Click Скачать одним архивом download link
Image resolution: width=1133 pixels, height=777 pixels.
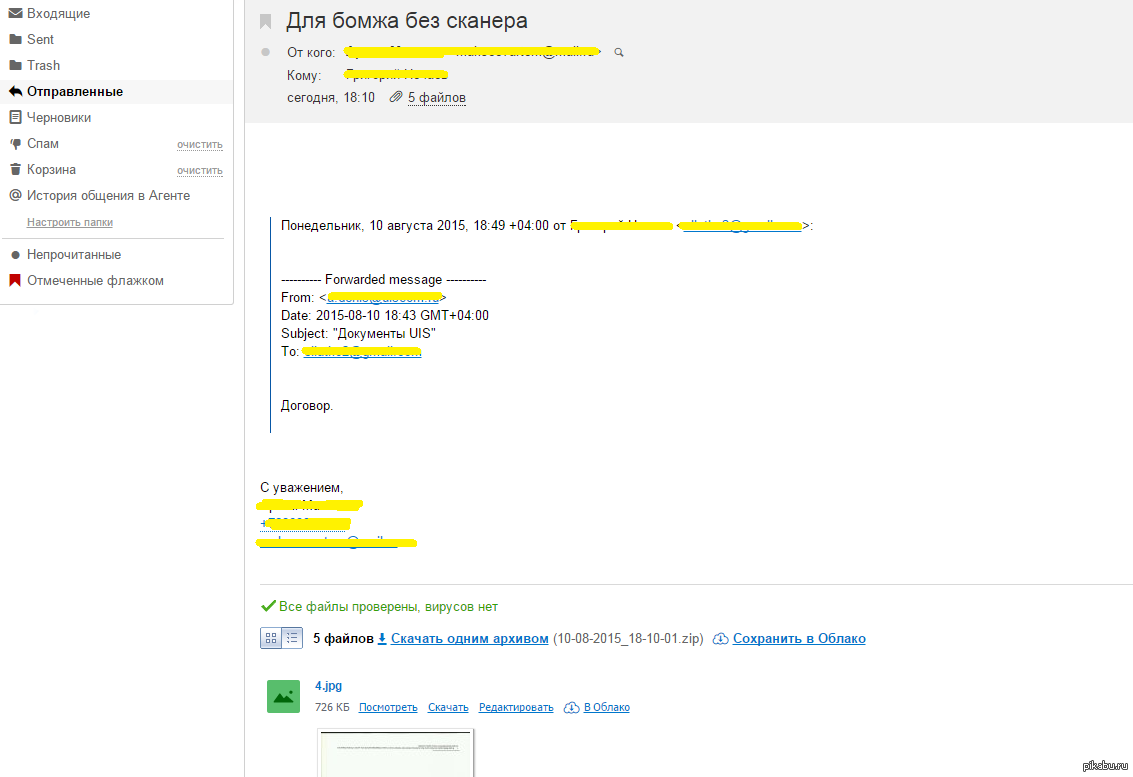click(469, 638)
